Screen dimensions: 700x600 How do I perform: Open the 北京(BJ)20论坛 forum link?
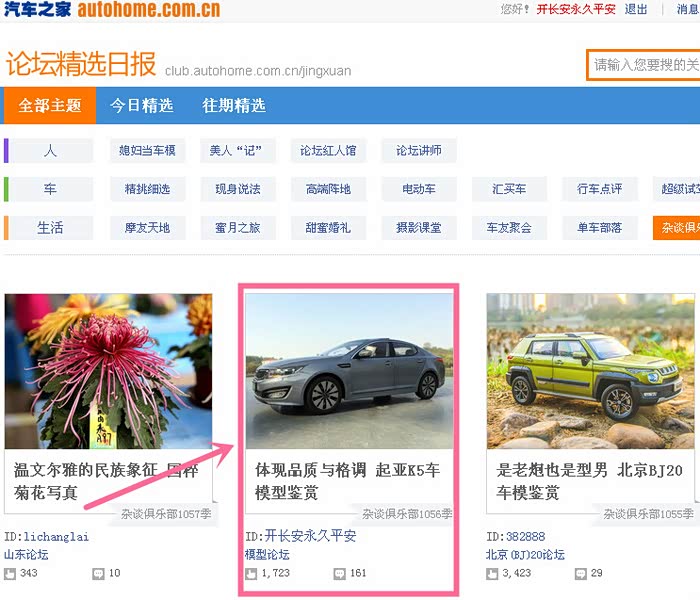(x=525, y=555)
